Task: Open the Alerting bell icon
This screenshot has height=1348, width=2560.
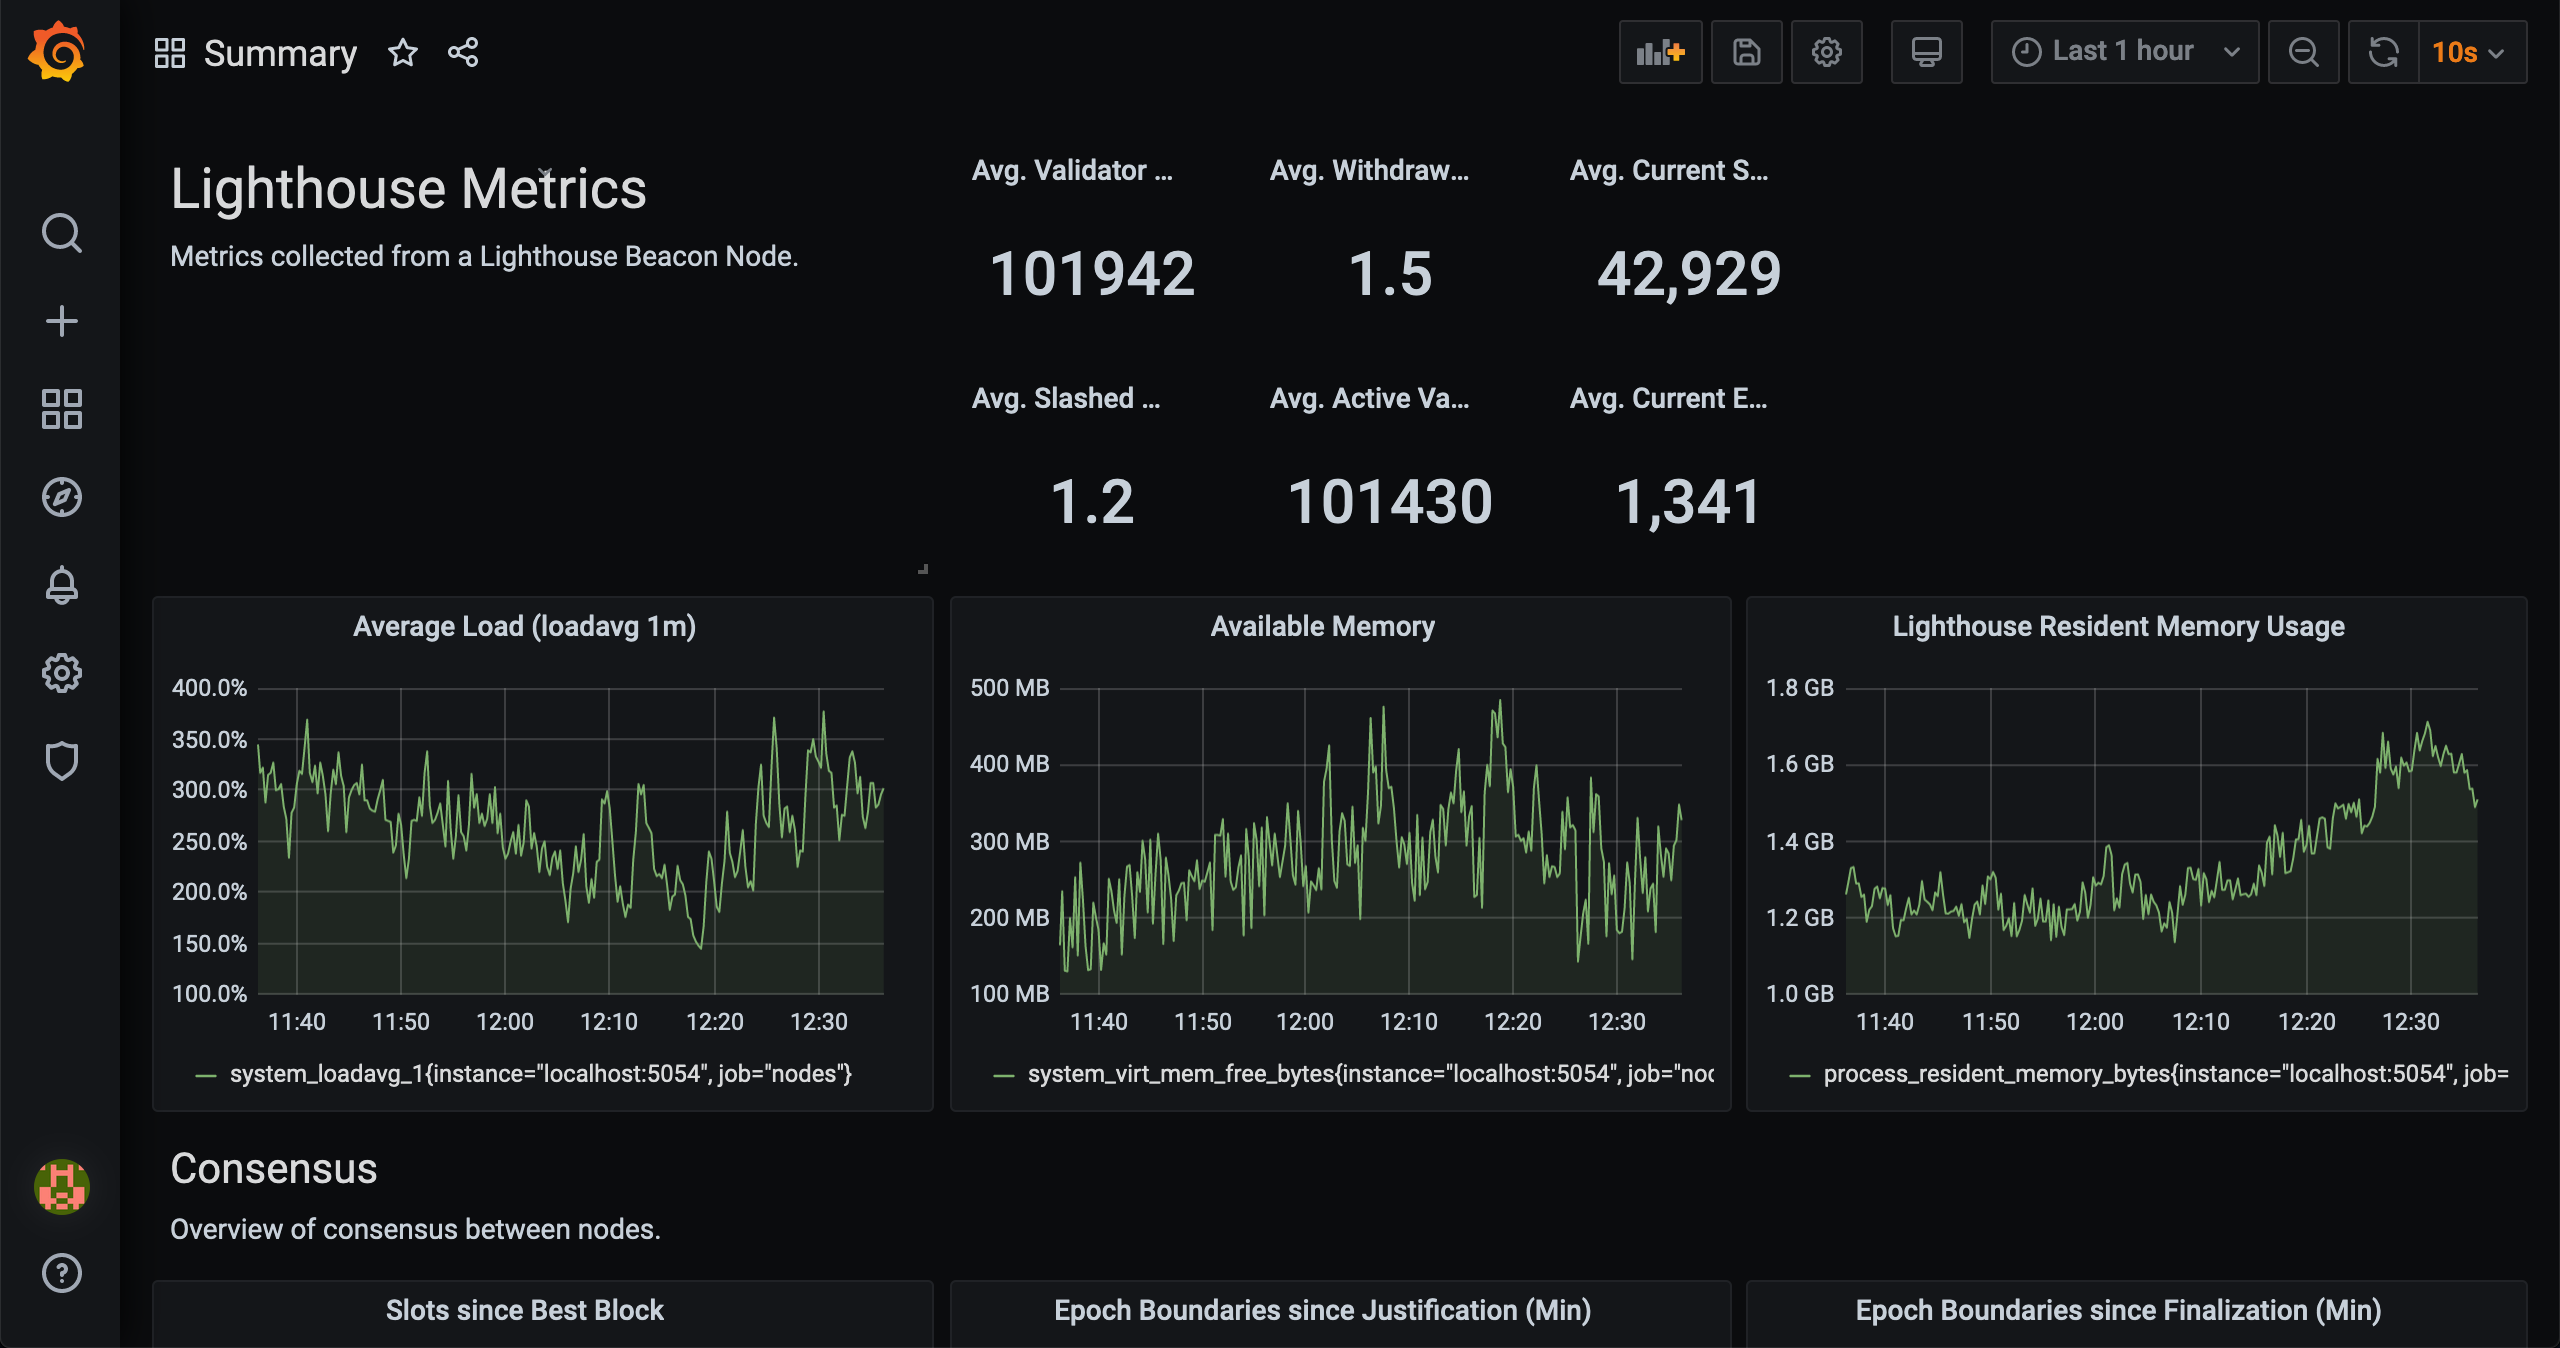Action: pyautogui.click(x=61, y=585)
